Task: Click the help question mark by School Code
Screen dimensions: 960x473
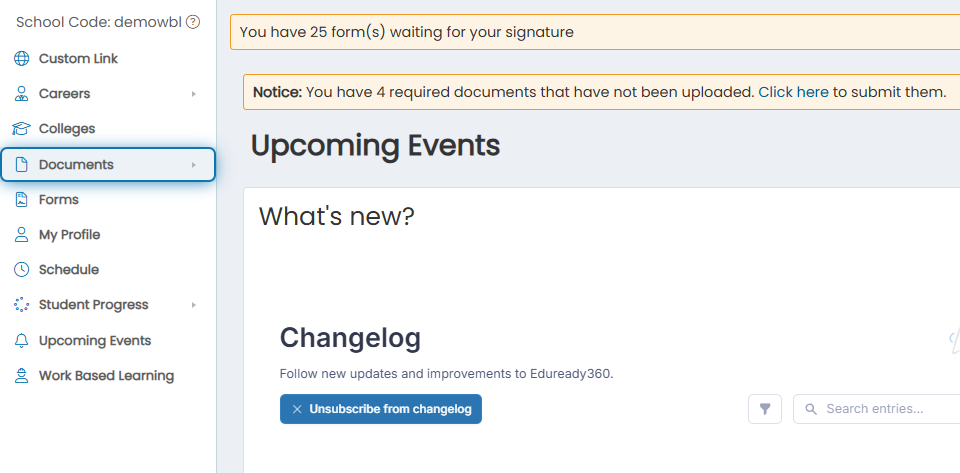Action: pos(193,23)
